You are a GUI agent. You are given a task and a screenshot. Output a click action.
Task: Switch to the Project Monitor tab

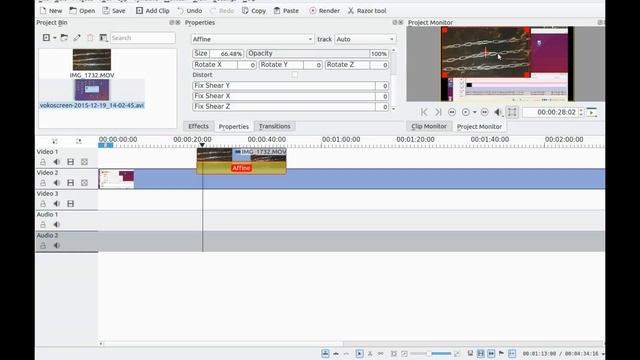[479, 127]
